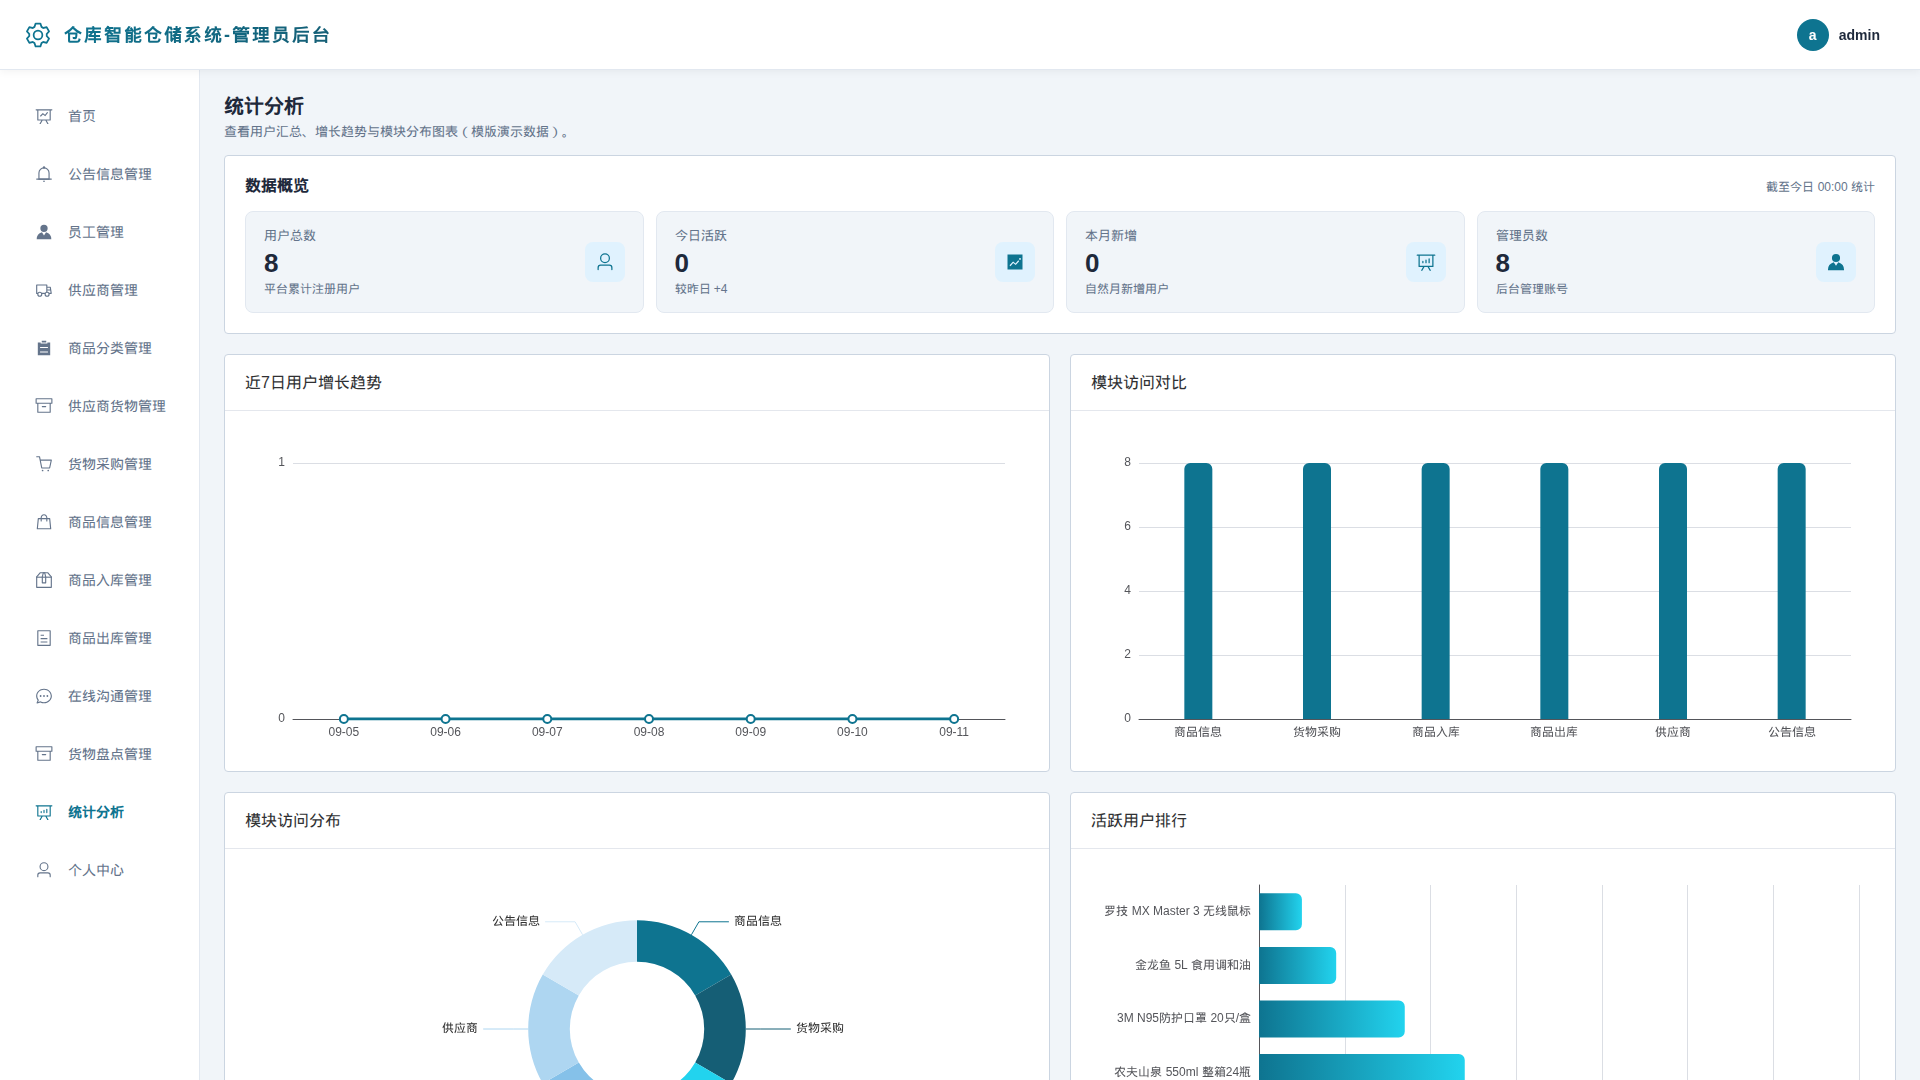1920x1080 pixels.
Task: Click the 活跃用户排行 panel title
Action: [1139, 821]
